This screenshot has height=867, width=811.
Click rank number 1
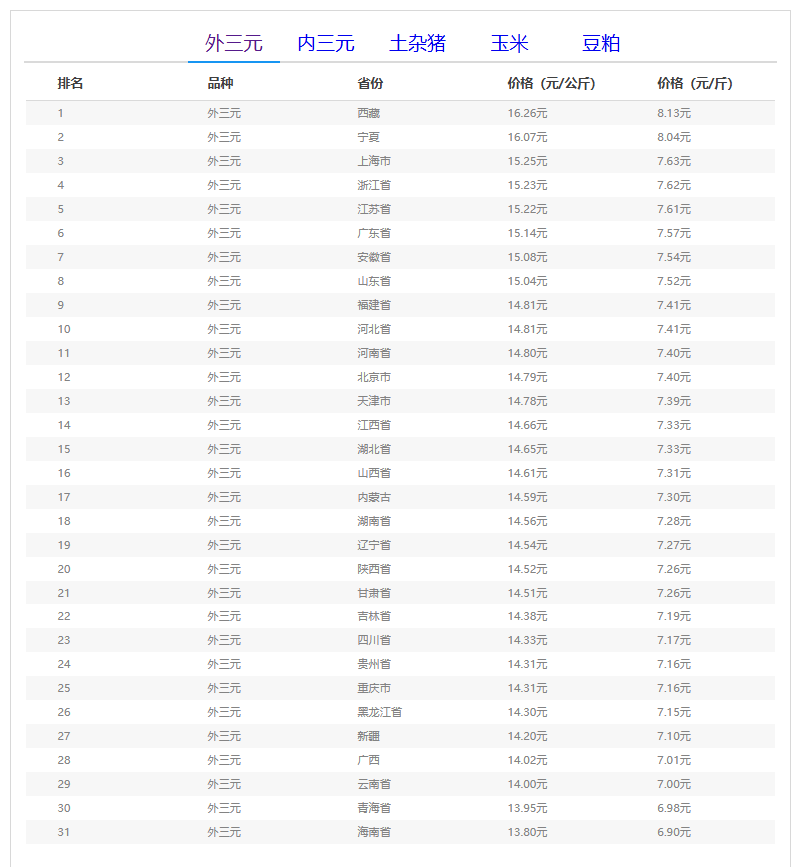pyautogui.click(x=60, y=113)
